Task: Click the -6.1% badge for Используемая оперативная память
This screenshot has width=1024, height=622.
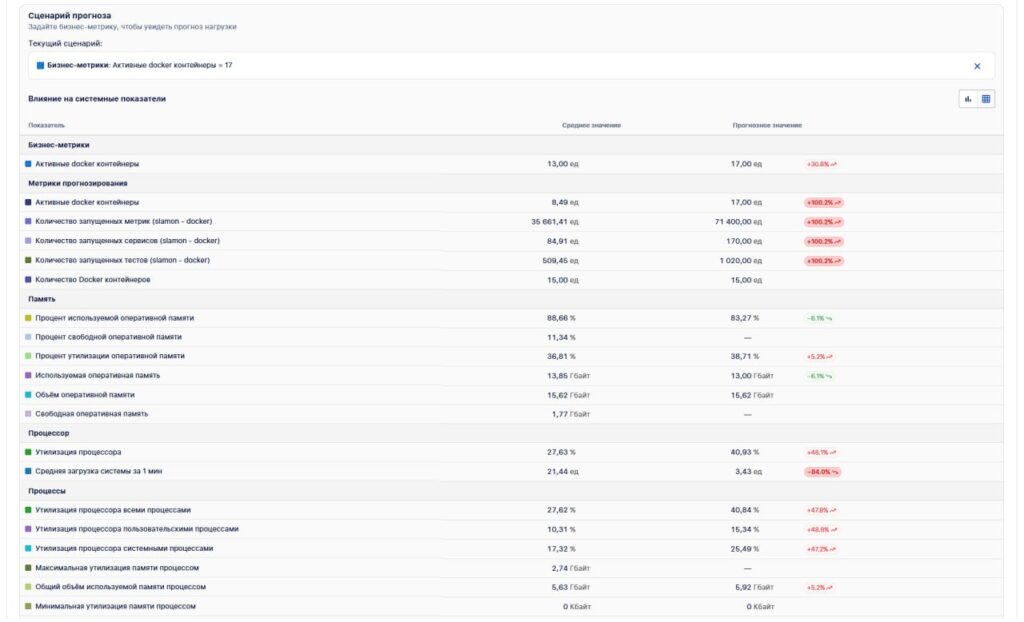Action: 819,376
